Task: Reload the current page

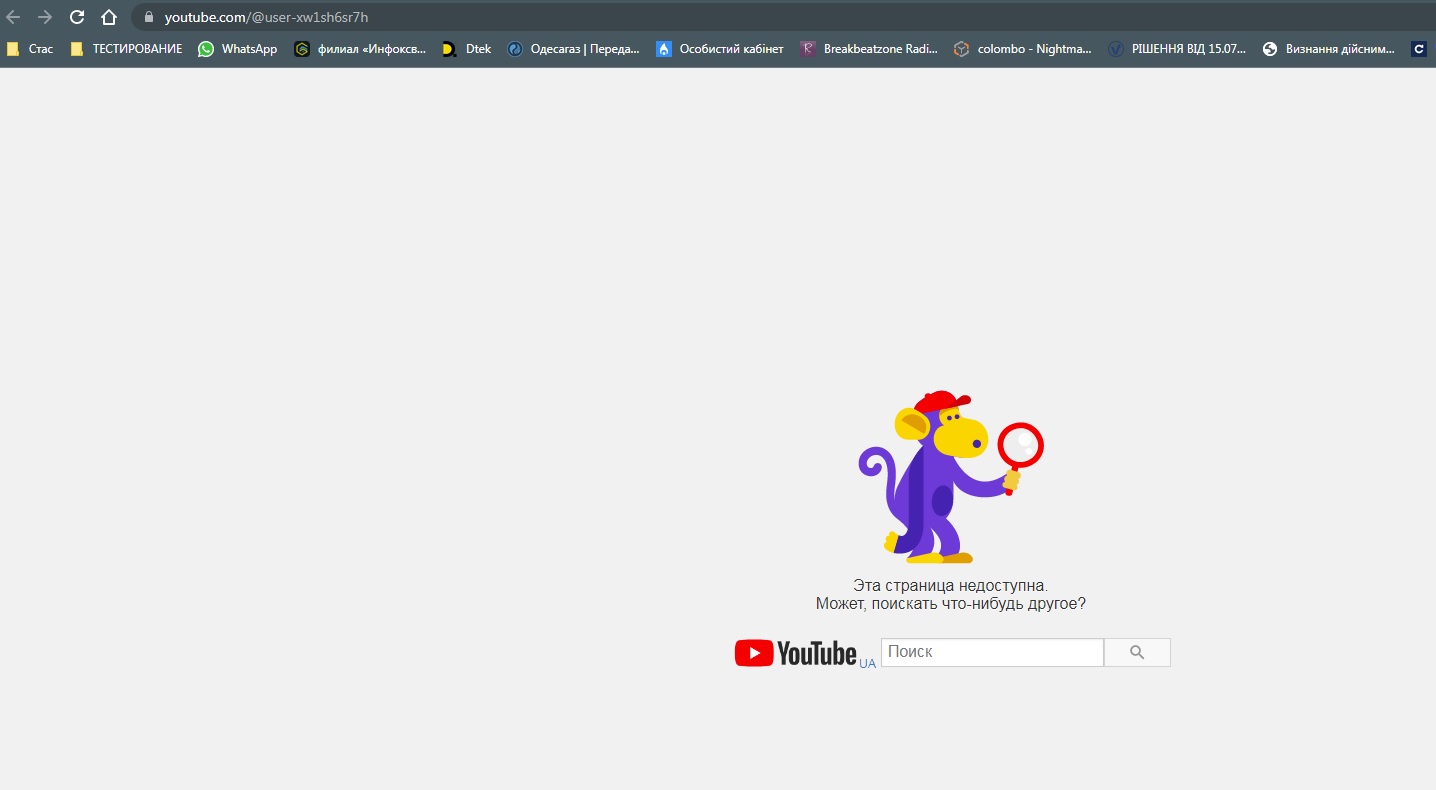Action: pos(77,17)
